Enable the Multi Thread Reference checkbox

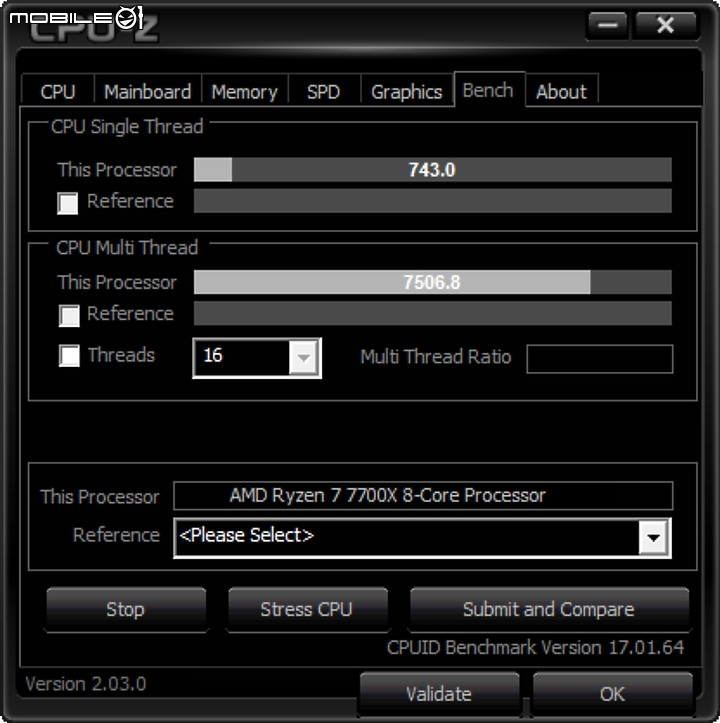(69, 315)
